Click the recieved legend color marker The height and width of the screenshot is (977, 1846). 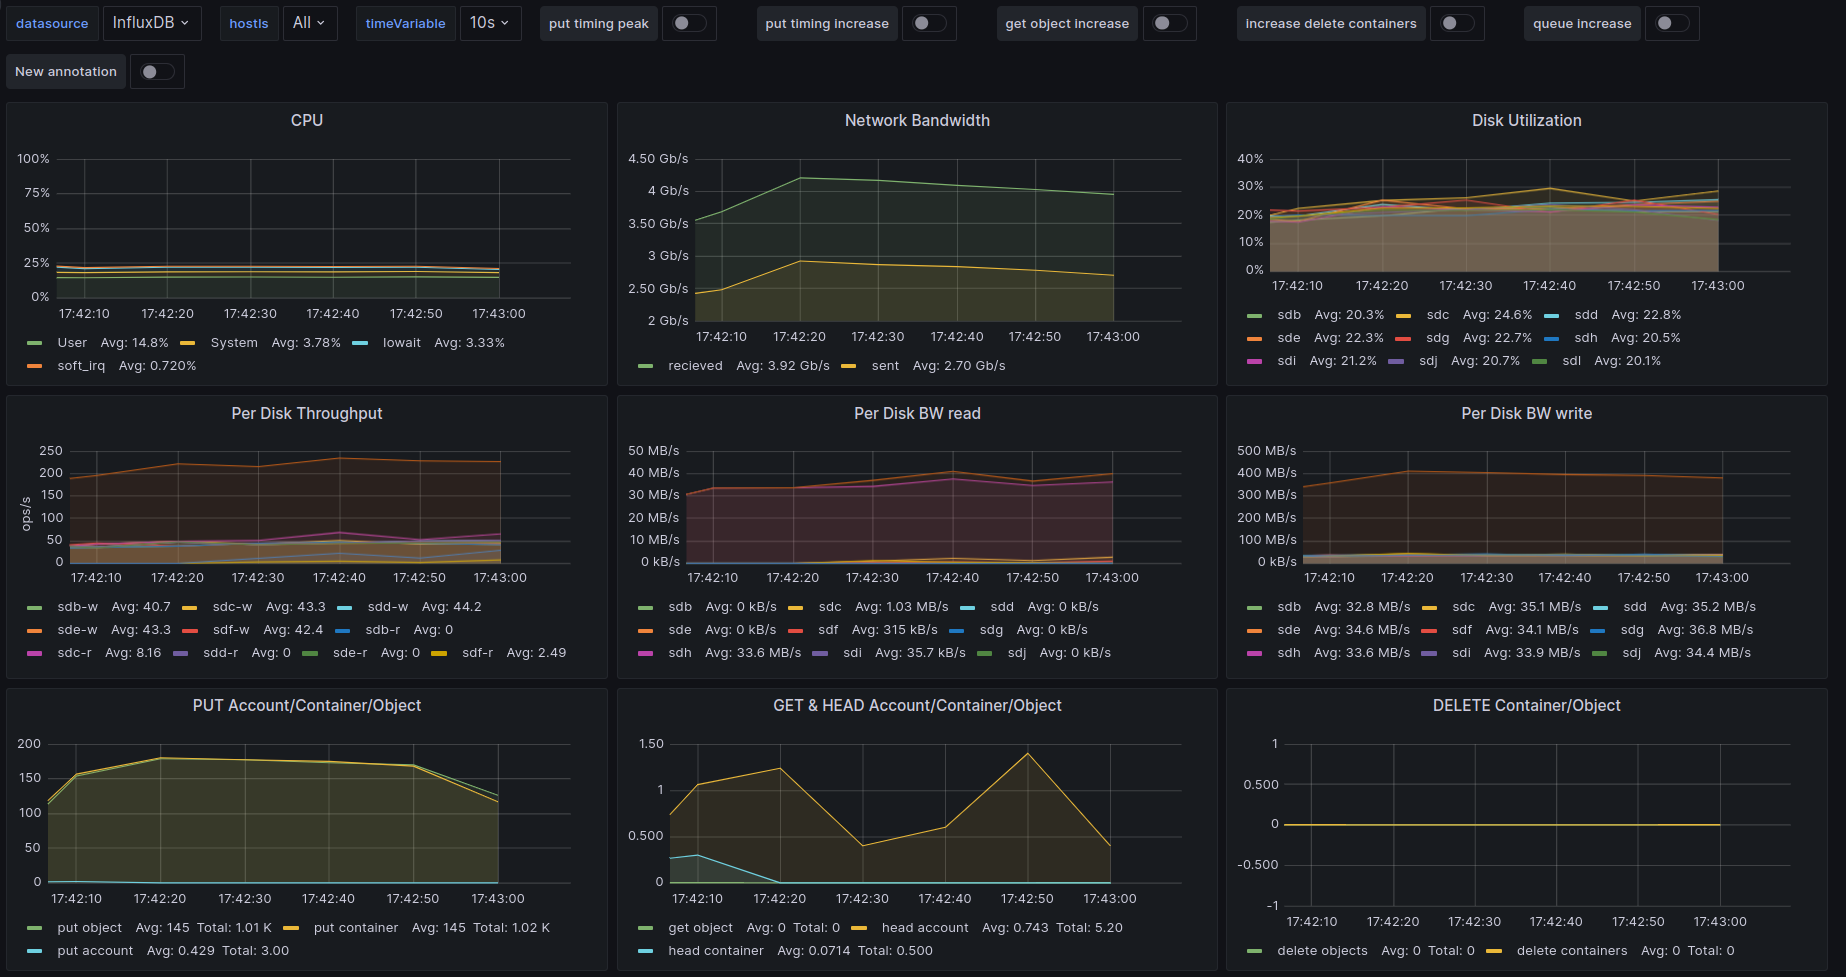[646, 366]
